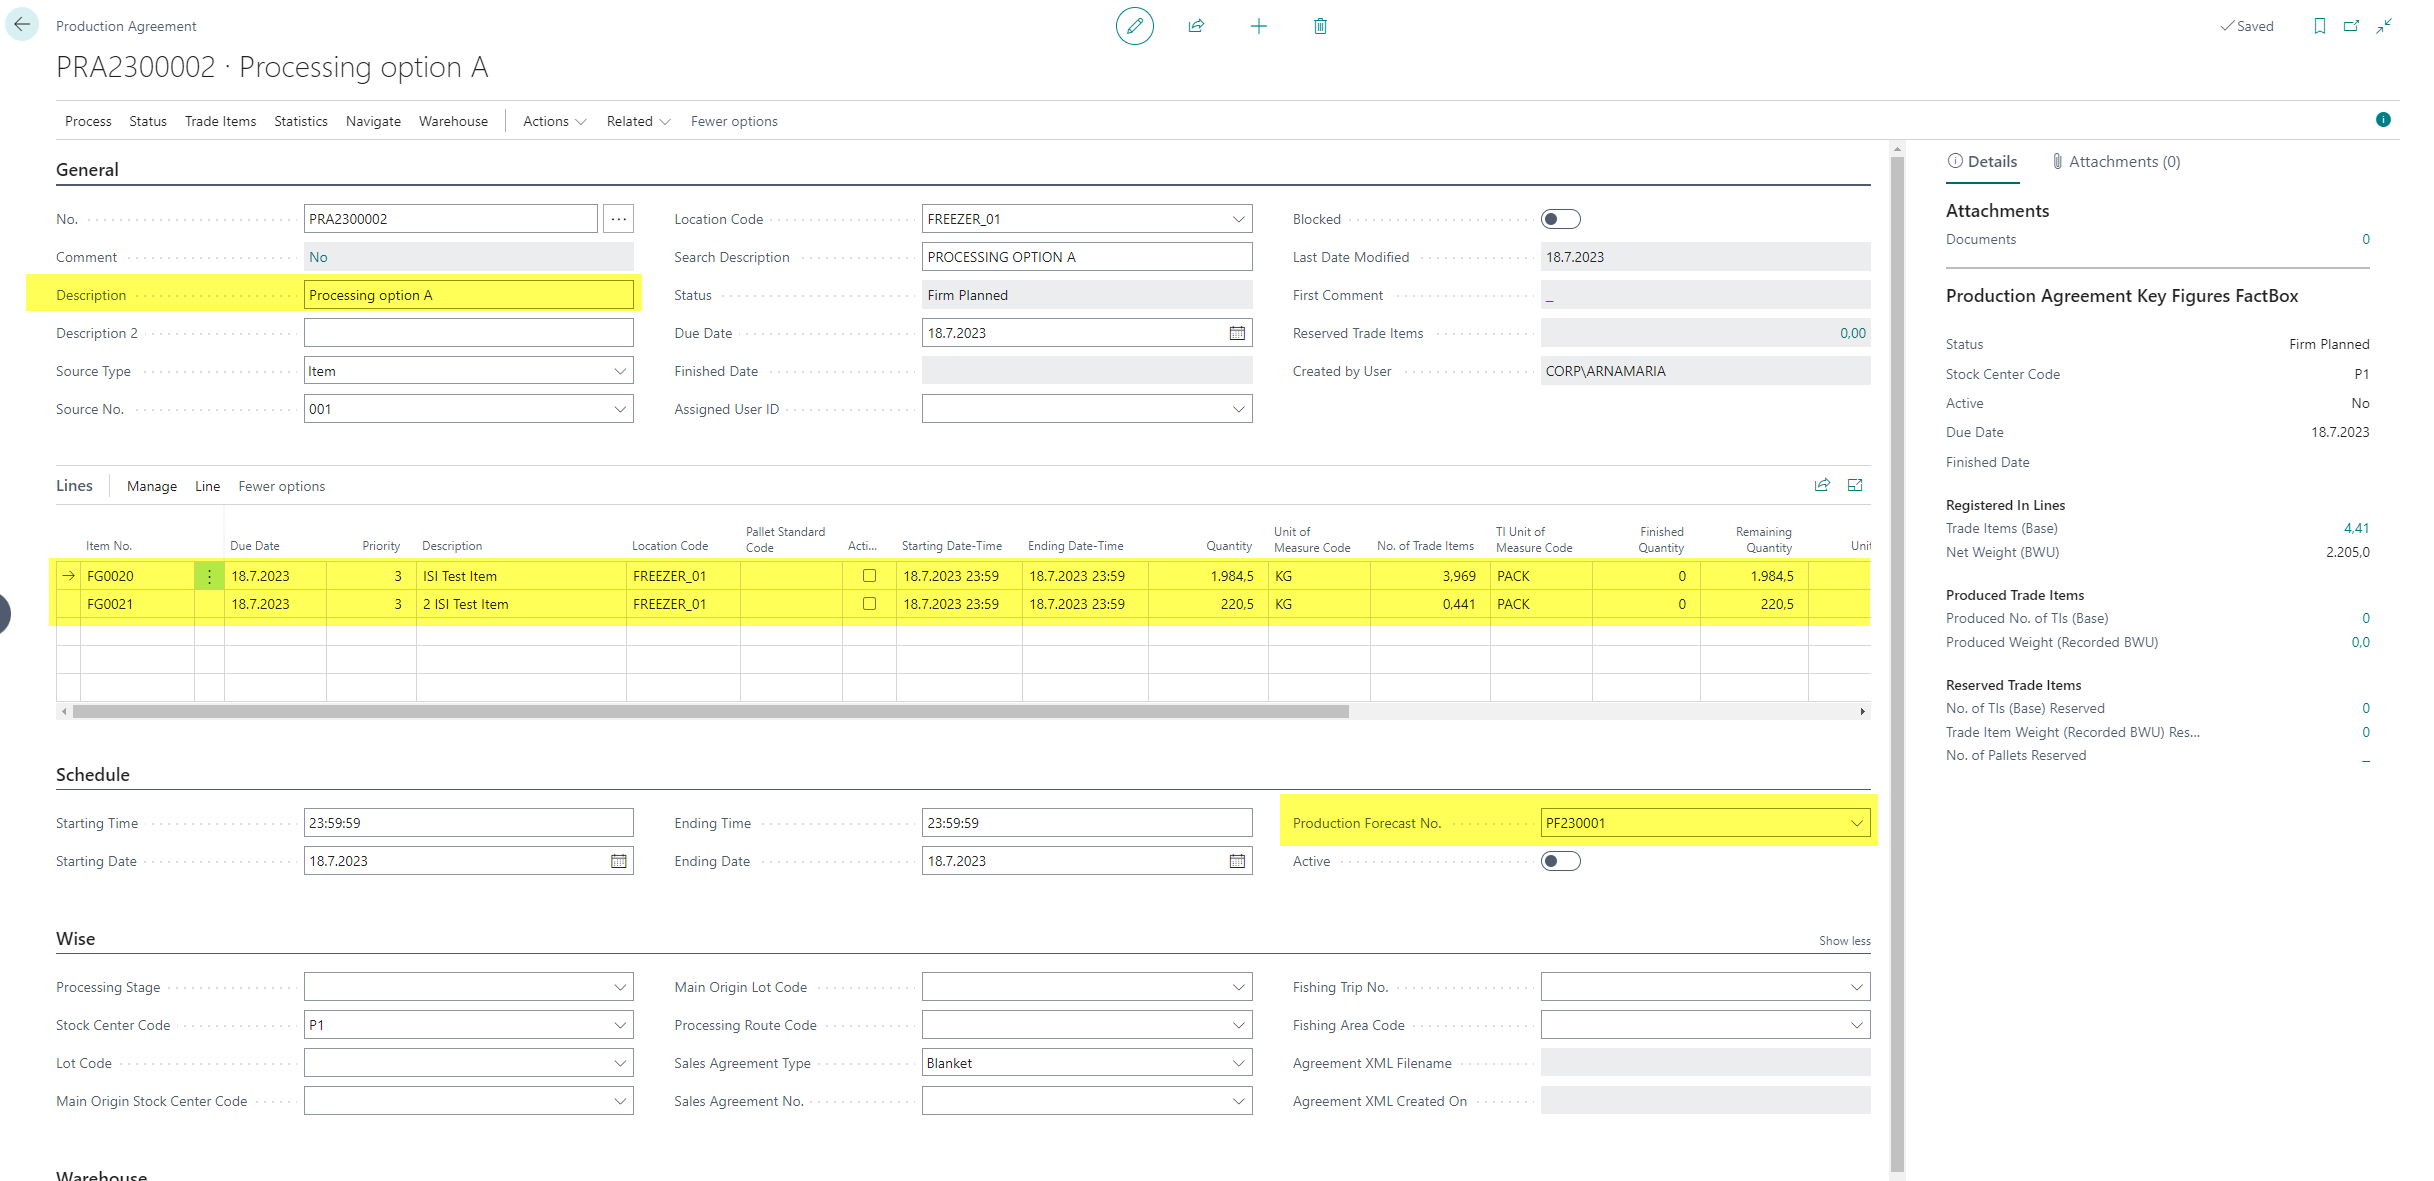Image resolution: width=2434 pixels, height=1181 pixels.
Task: Click the edit pencil icon
Action: tap(1134, 26)
